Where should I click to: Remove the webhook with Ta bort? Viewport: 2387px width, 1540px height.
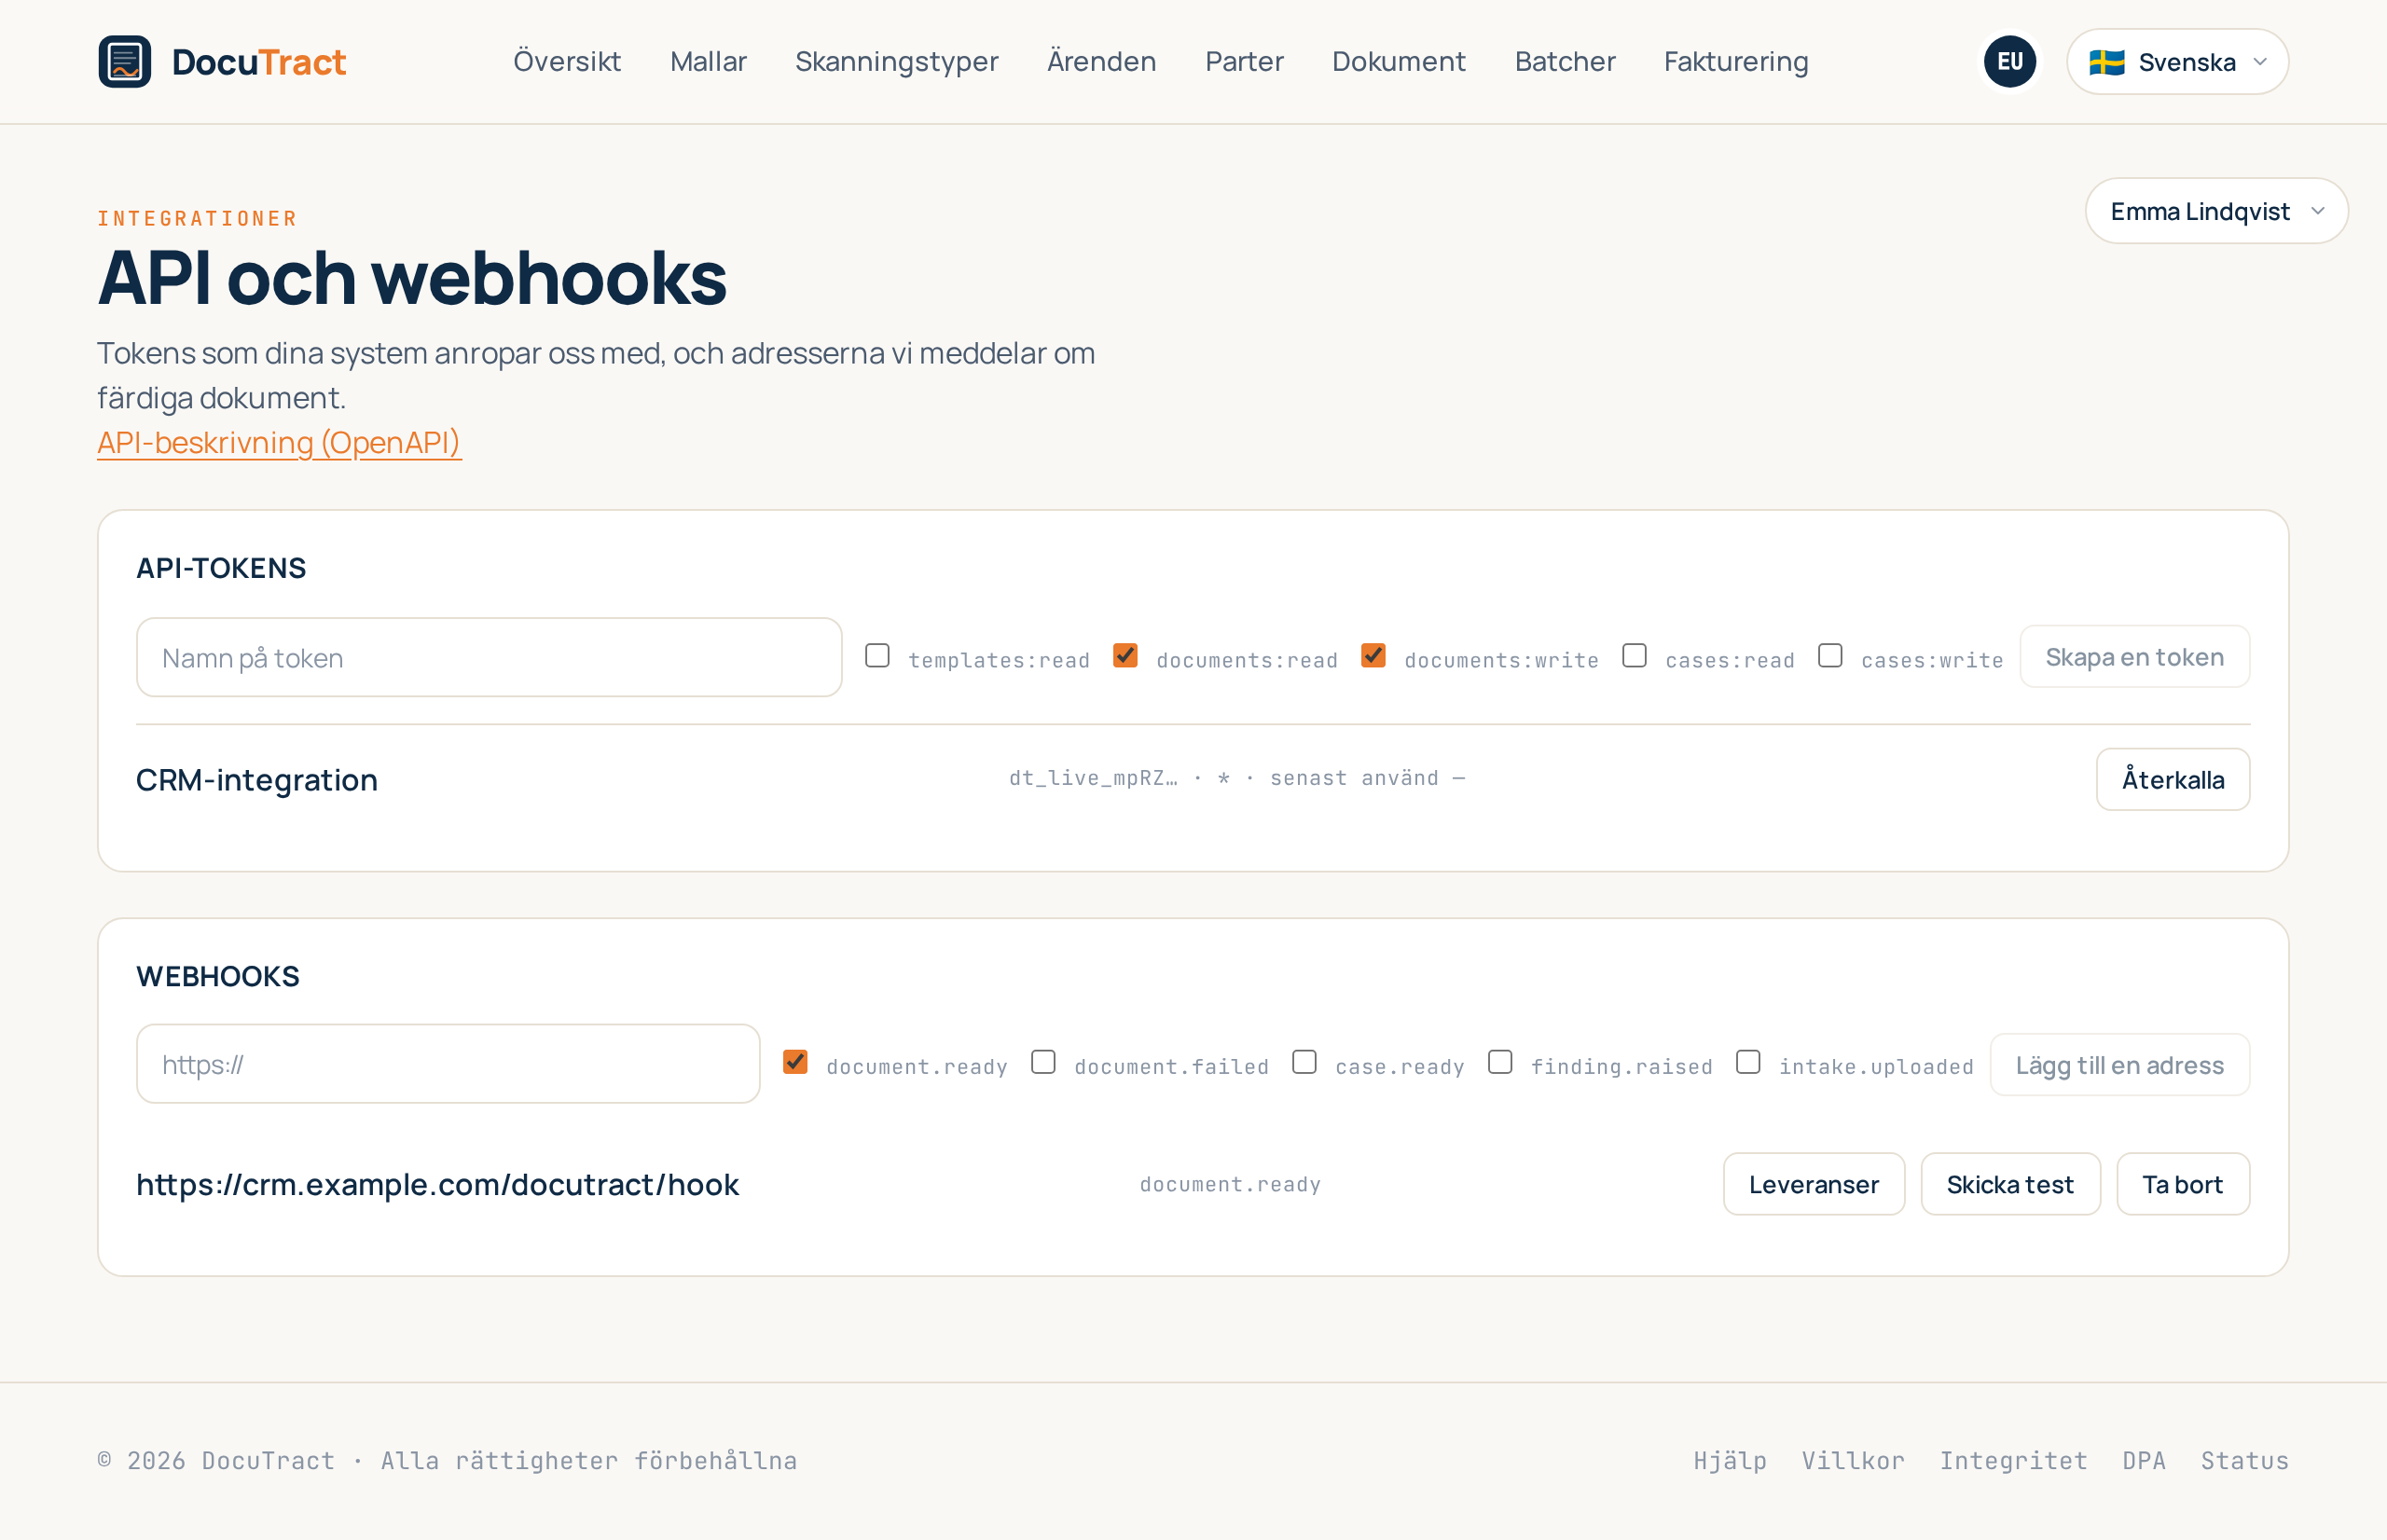[2182, 1184]
